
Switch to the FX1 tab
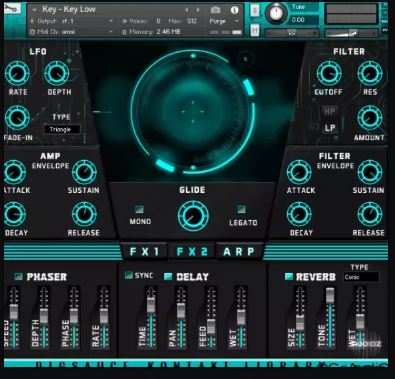(144, 252)
